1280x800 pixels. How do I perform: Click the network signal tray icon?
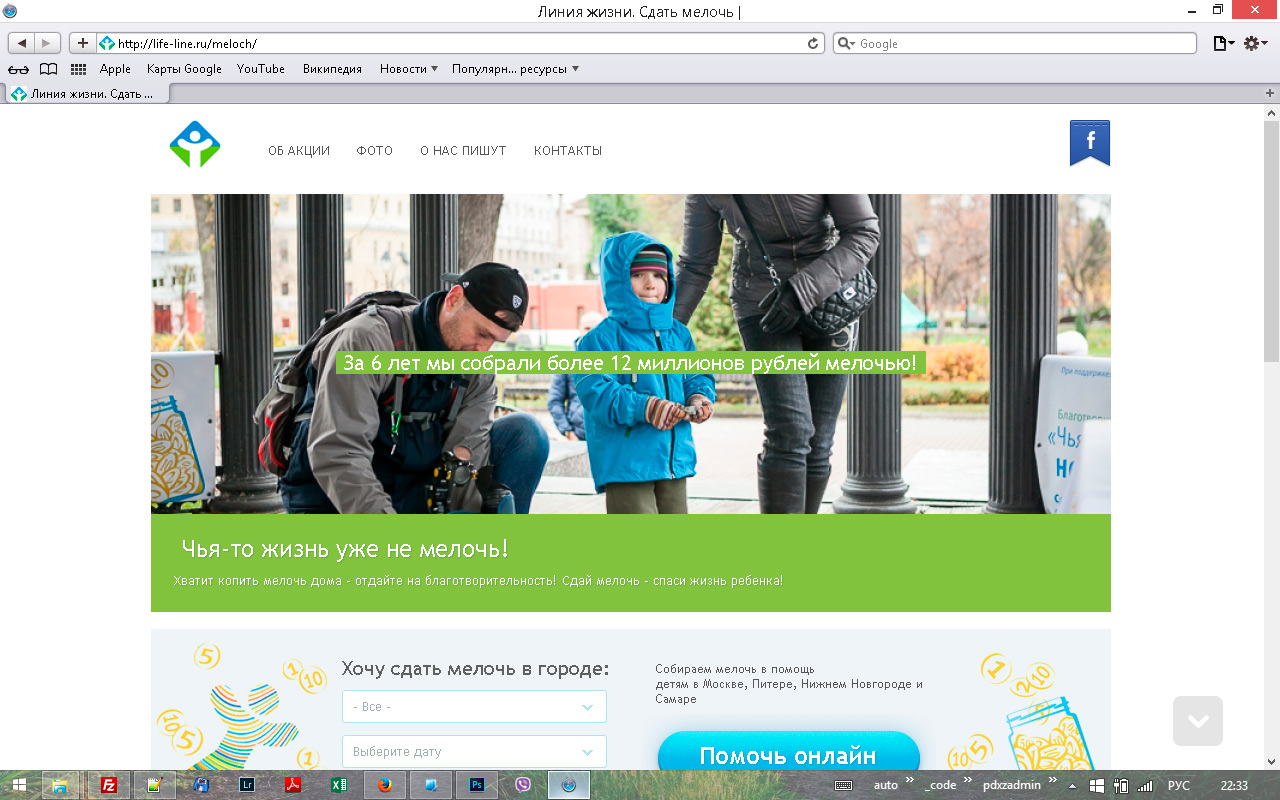click(x=1145, y=785)
